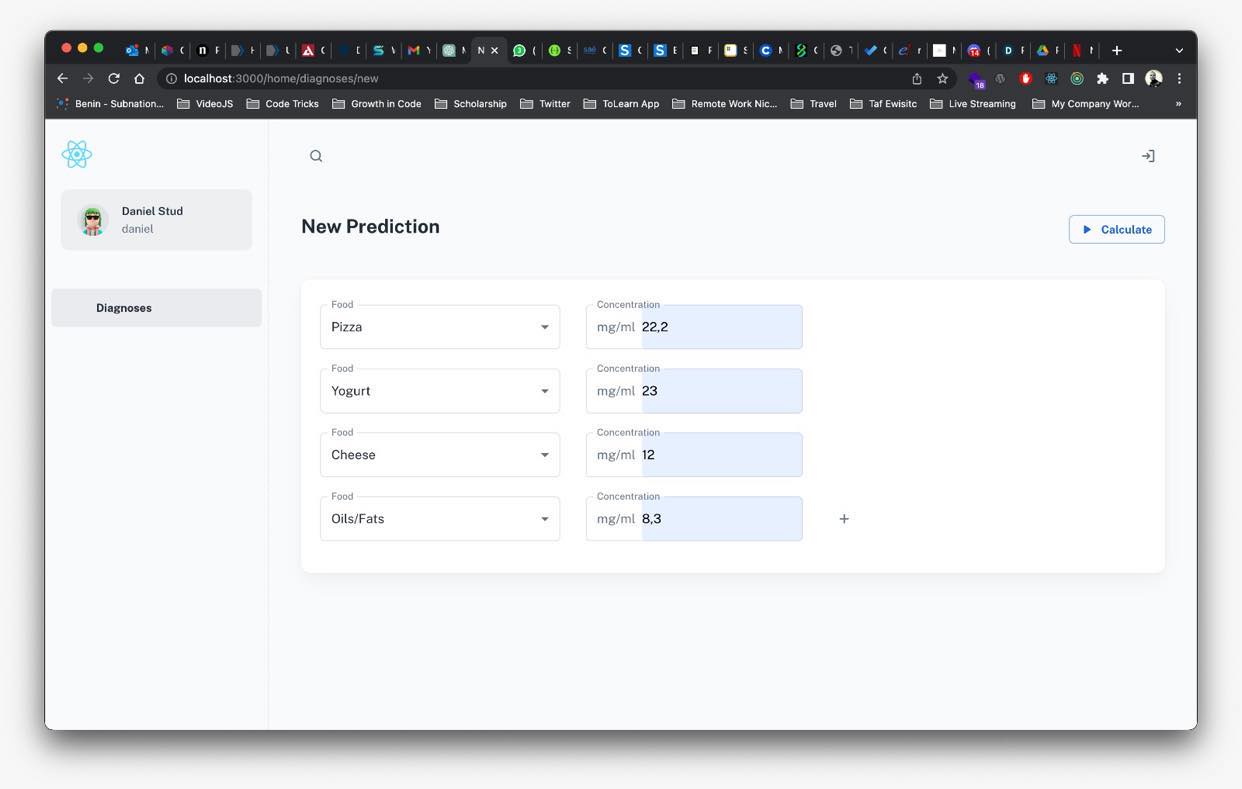Click the localhost address bar URL

coord(281,78)
